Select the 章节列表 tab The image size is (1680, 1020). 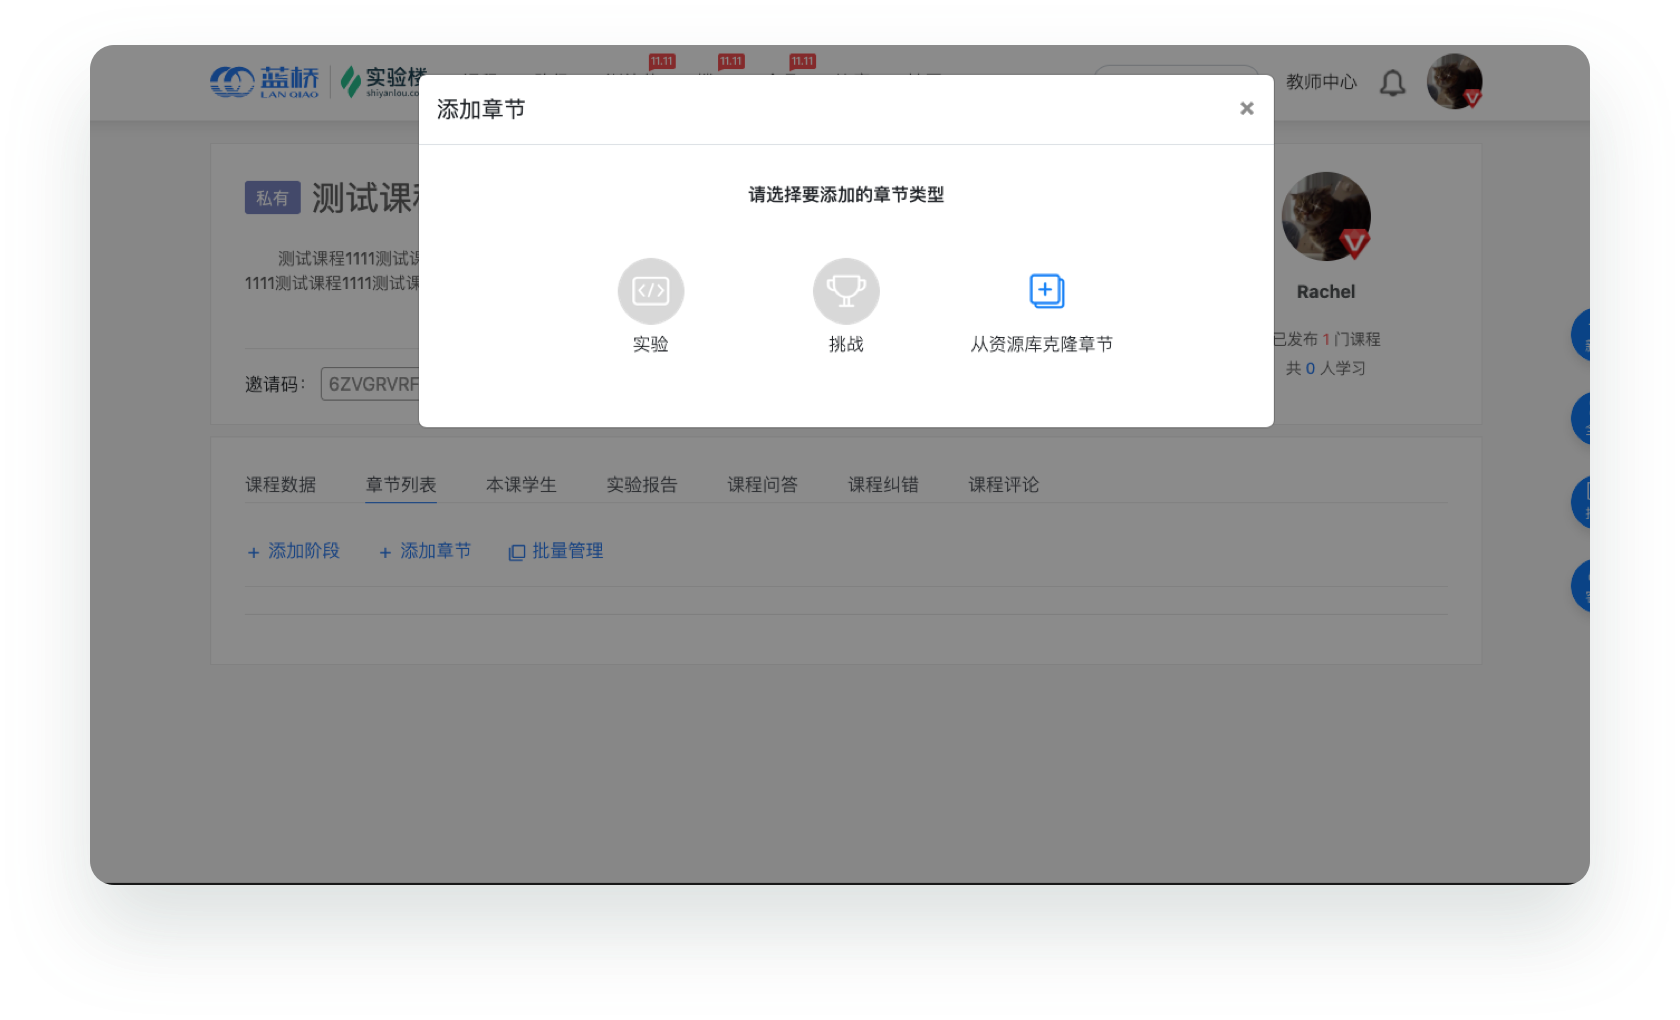pos(401,485)
